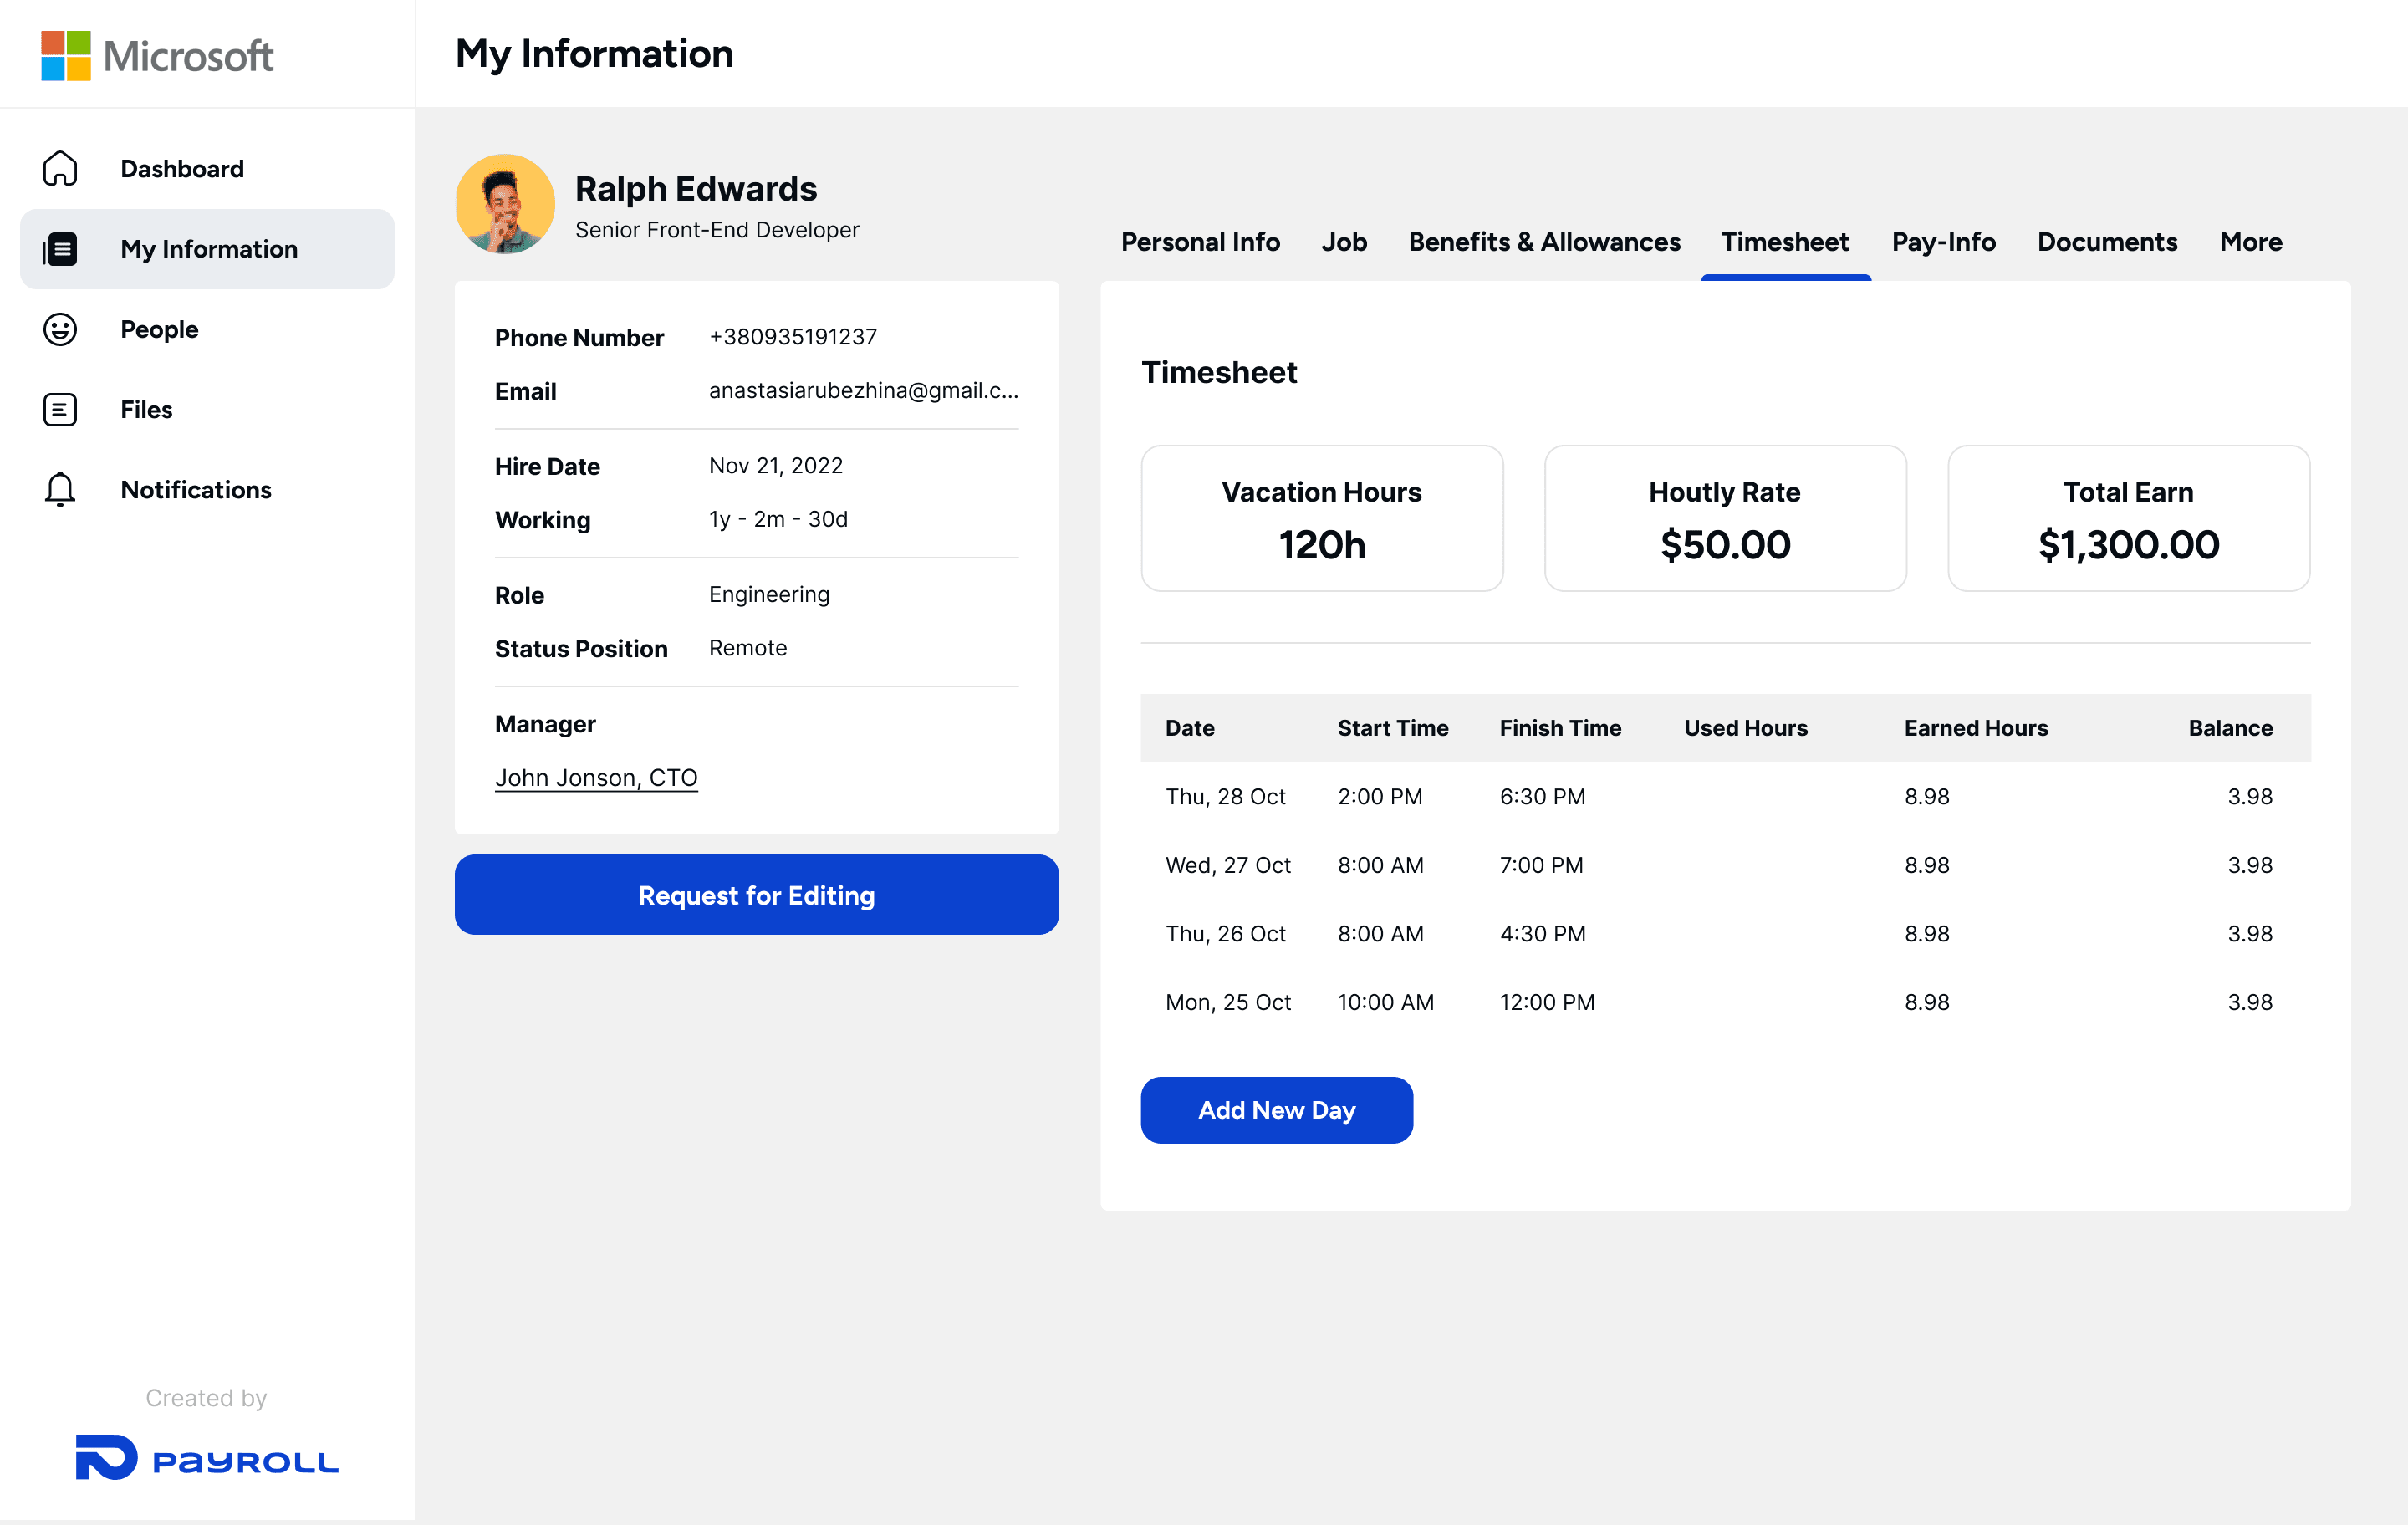2408x1525 pixels.
Task: Open the Job tab
Action: coord(1343,242)
